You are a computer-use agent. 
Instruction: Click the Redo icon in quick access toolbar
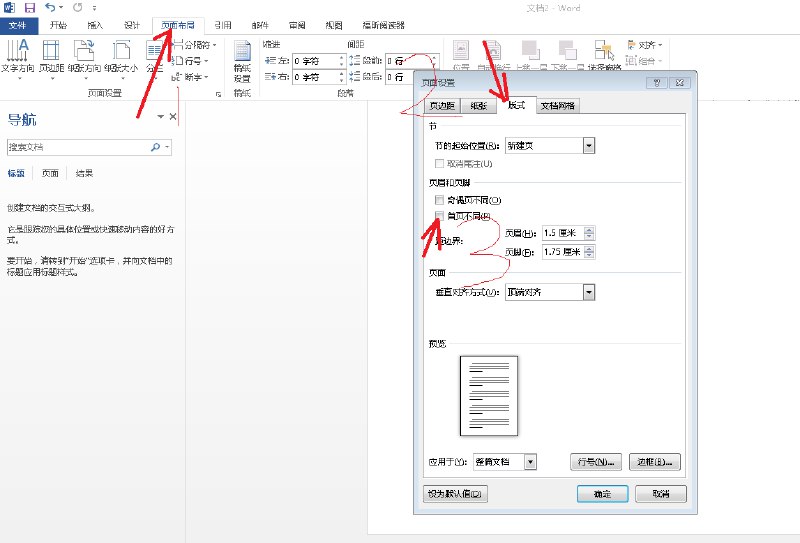77,8
